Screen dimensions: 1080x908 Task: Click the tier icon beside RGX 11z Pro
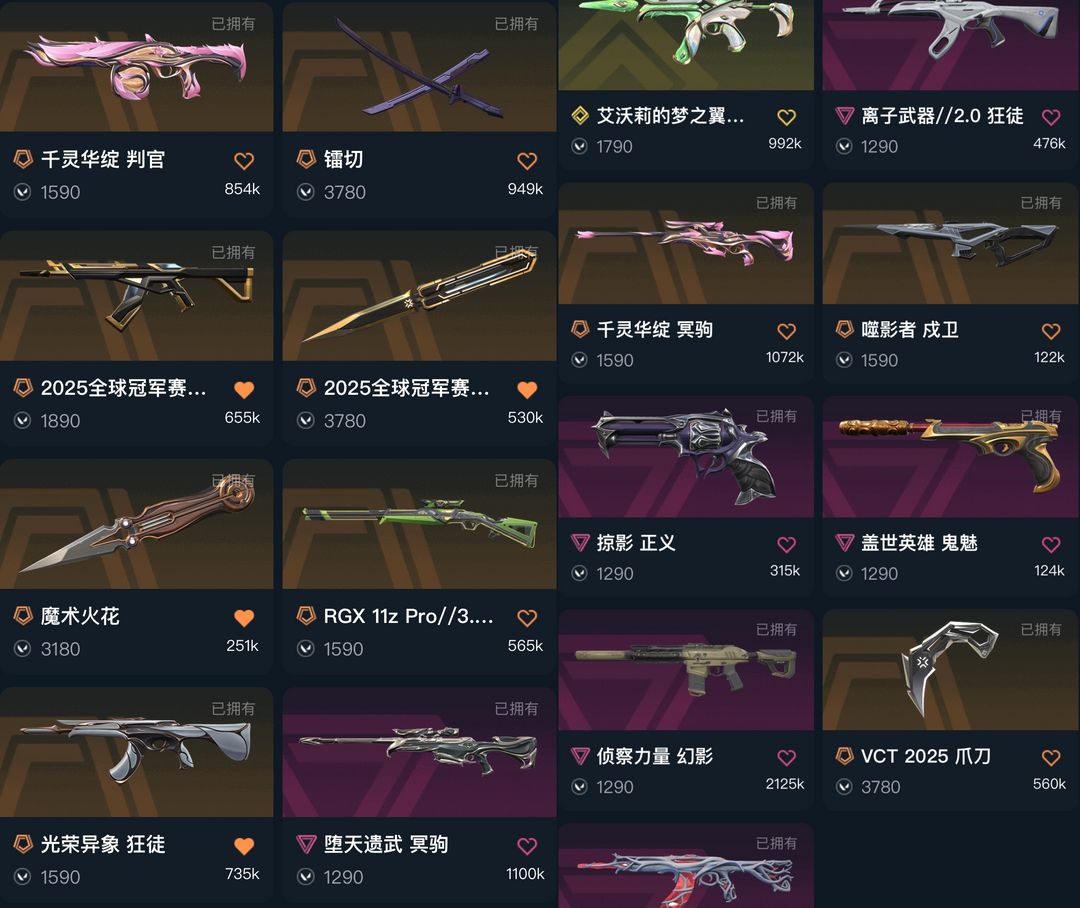(x=306, y=616)
